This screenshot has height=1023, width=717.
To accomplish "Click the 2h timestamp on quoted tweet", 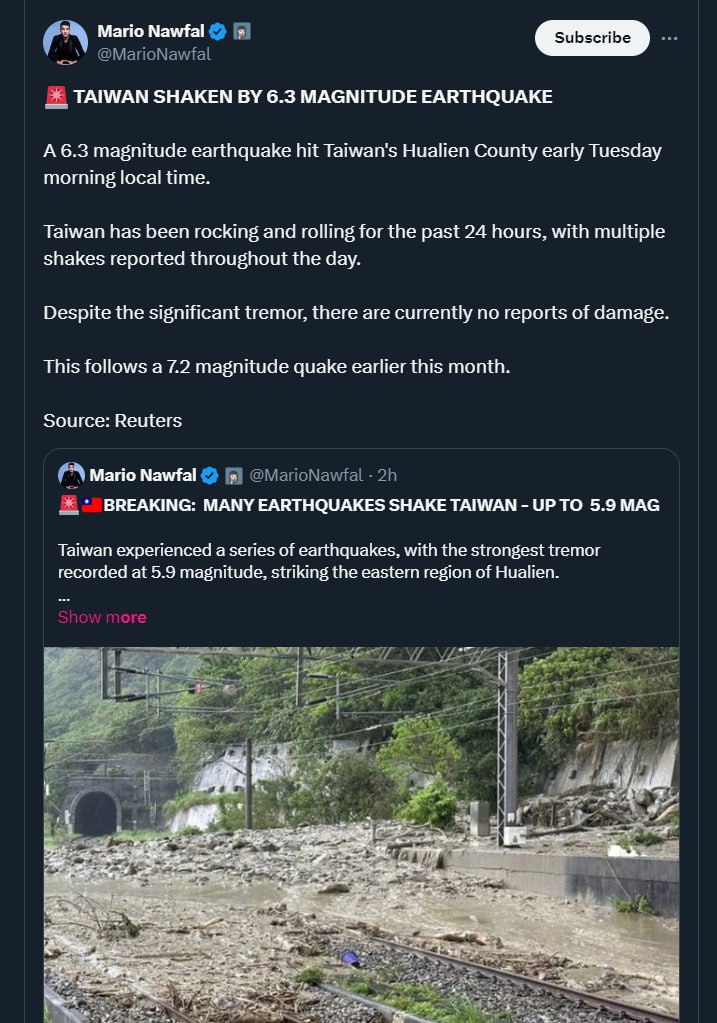I will pyautogui.click(x=387, y=475).
